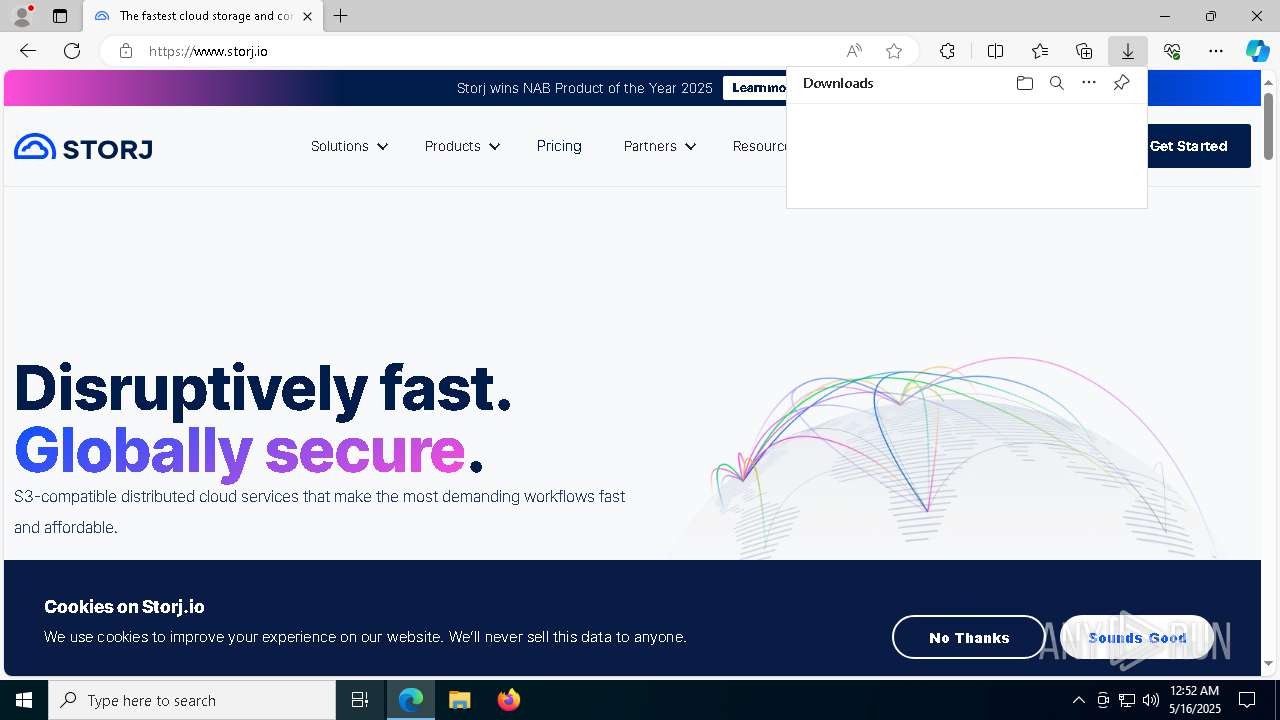Screen dimensions: 1280x720
Task: Expand the Products menu
Action: click(x=461, y=146)
